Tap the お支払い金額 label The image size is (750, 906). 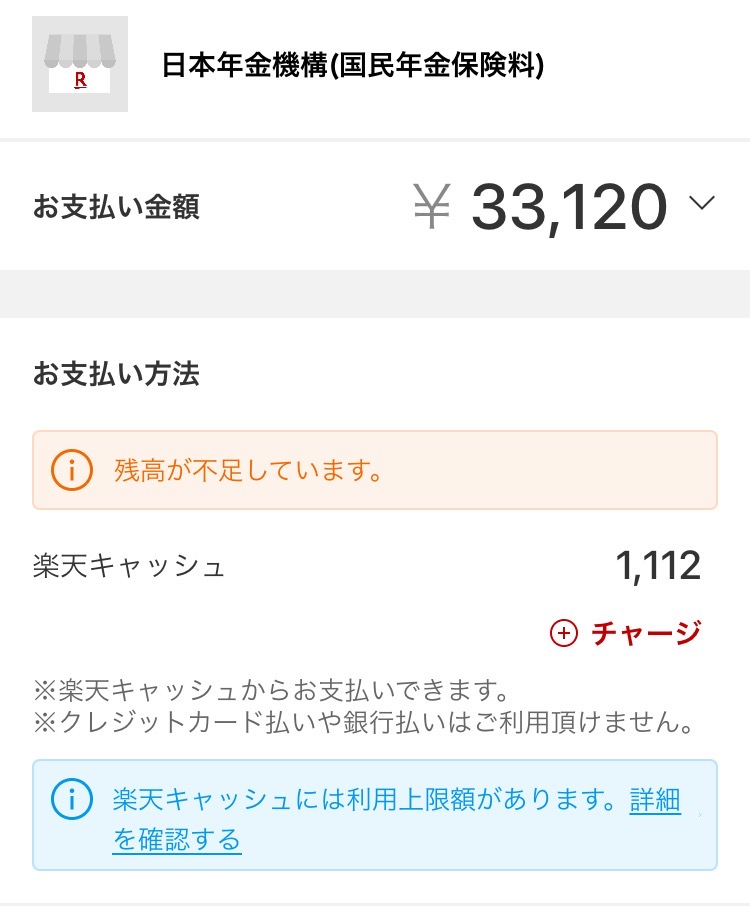116,207
